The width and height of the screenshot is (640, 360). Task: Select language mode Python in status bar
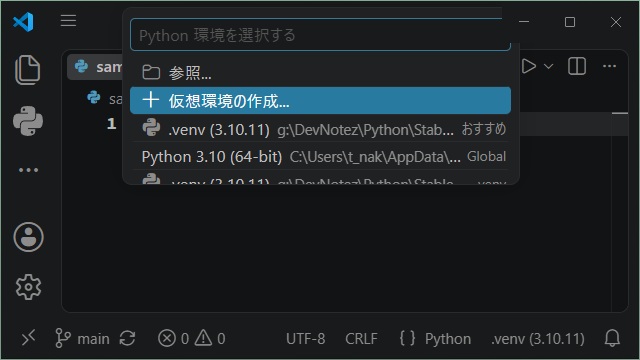(x=448, y=339)
